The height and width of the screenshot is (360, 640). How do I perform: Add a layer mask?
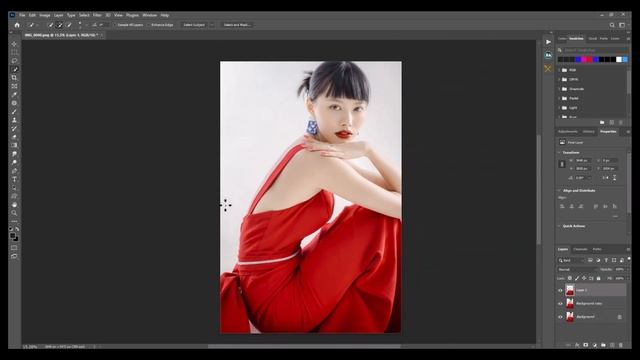(x=586, y=345)
